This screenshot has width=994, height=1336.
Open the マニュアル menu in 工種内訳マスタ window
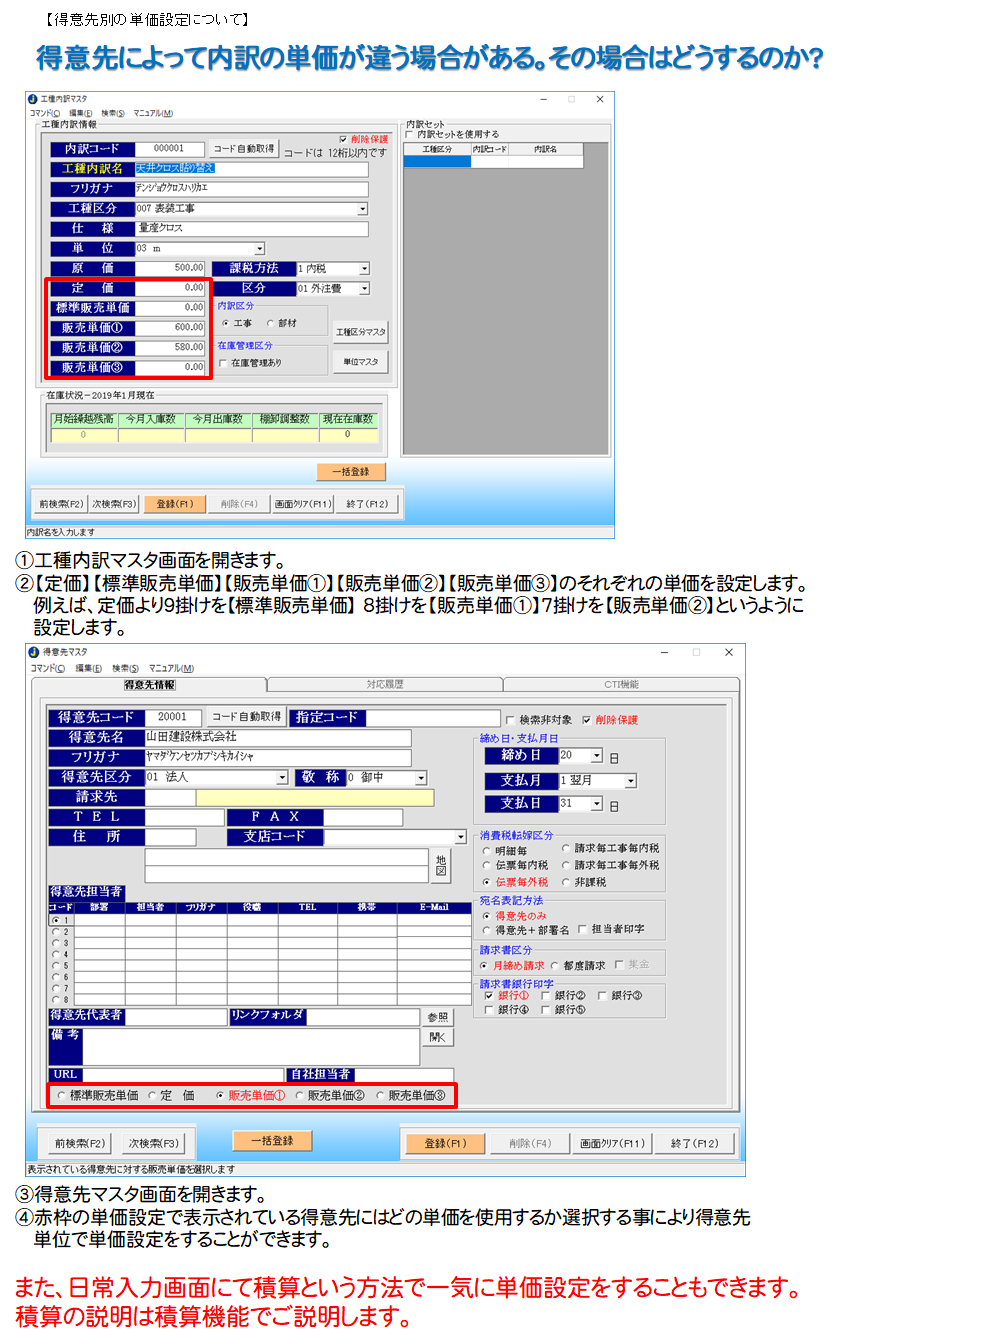pos(153,113)
